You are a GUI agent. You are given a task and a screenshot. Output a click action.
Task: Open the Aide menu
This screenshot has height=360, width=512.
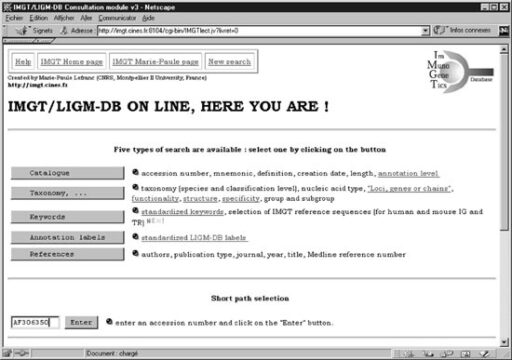(148, 18)
